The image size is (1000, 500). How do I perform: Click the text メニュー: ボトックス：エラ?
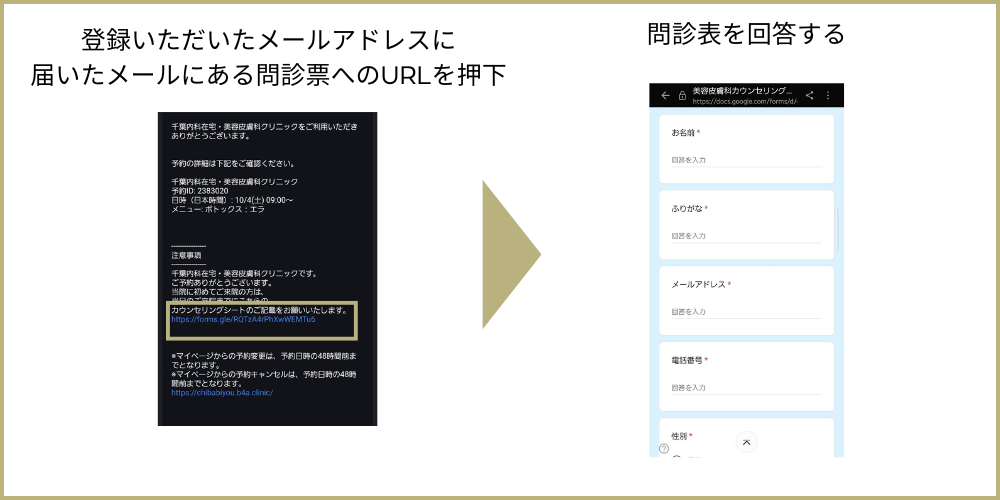coord(217,209)
